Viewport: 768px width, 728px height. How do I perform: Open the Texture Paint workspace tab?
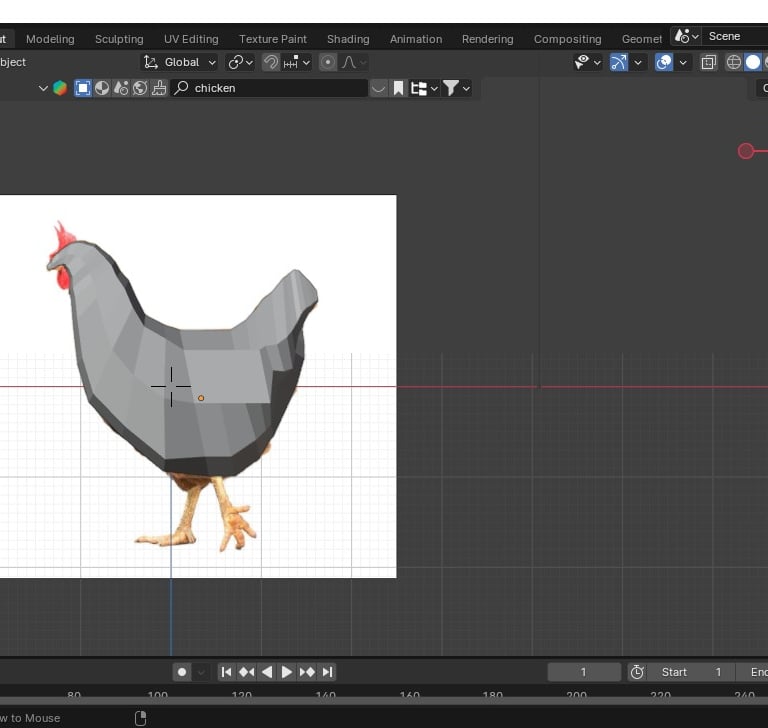(x=273, y=39)
